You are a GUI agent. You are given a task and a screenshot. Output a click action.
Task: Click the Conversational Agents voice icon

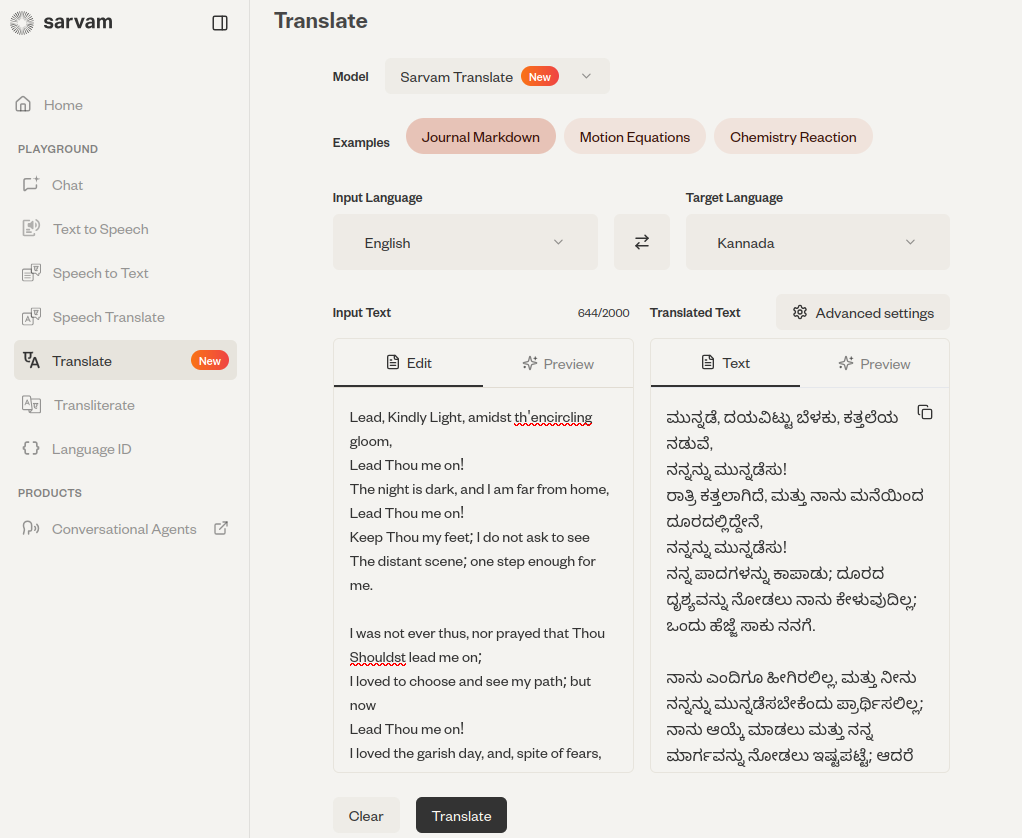(x=31, y=528)
